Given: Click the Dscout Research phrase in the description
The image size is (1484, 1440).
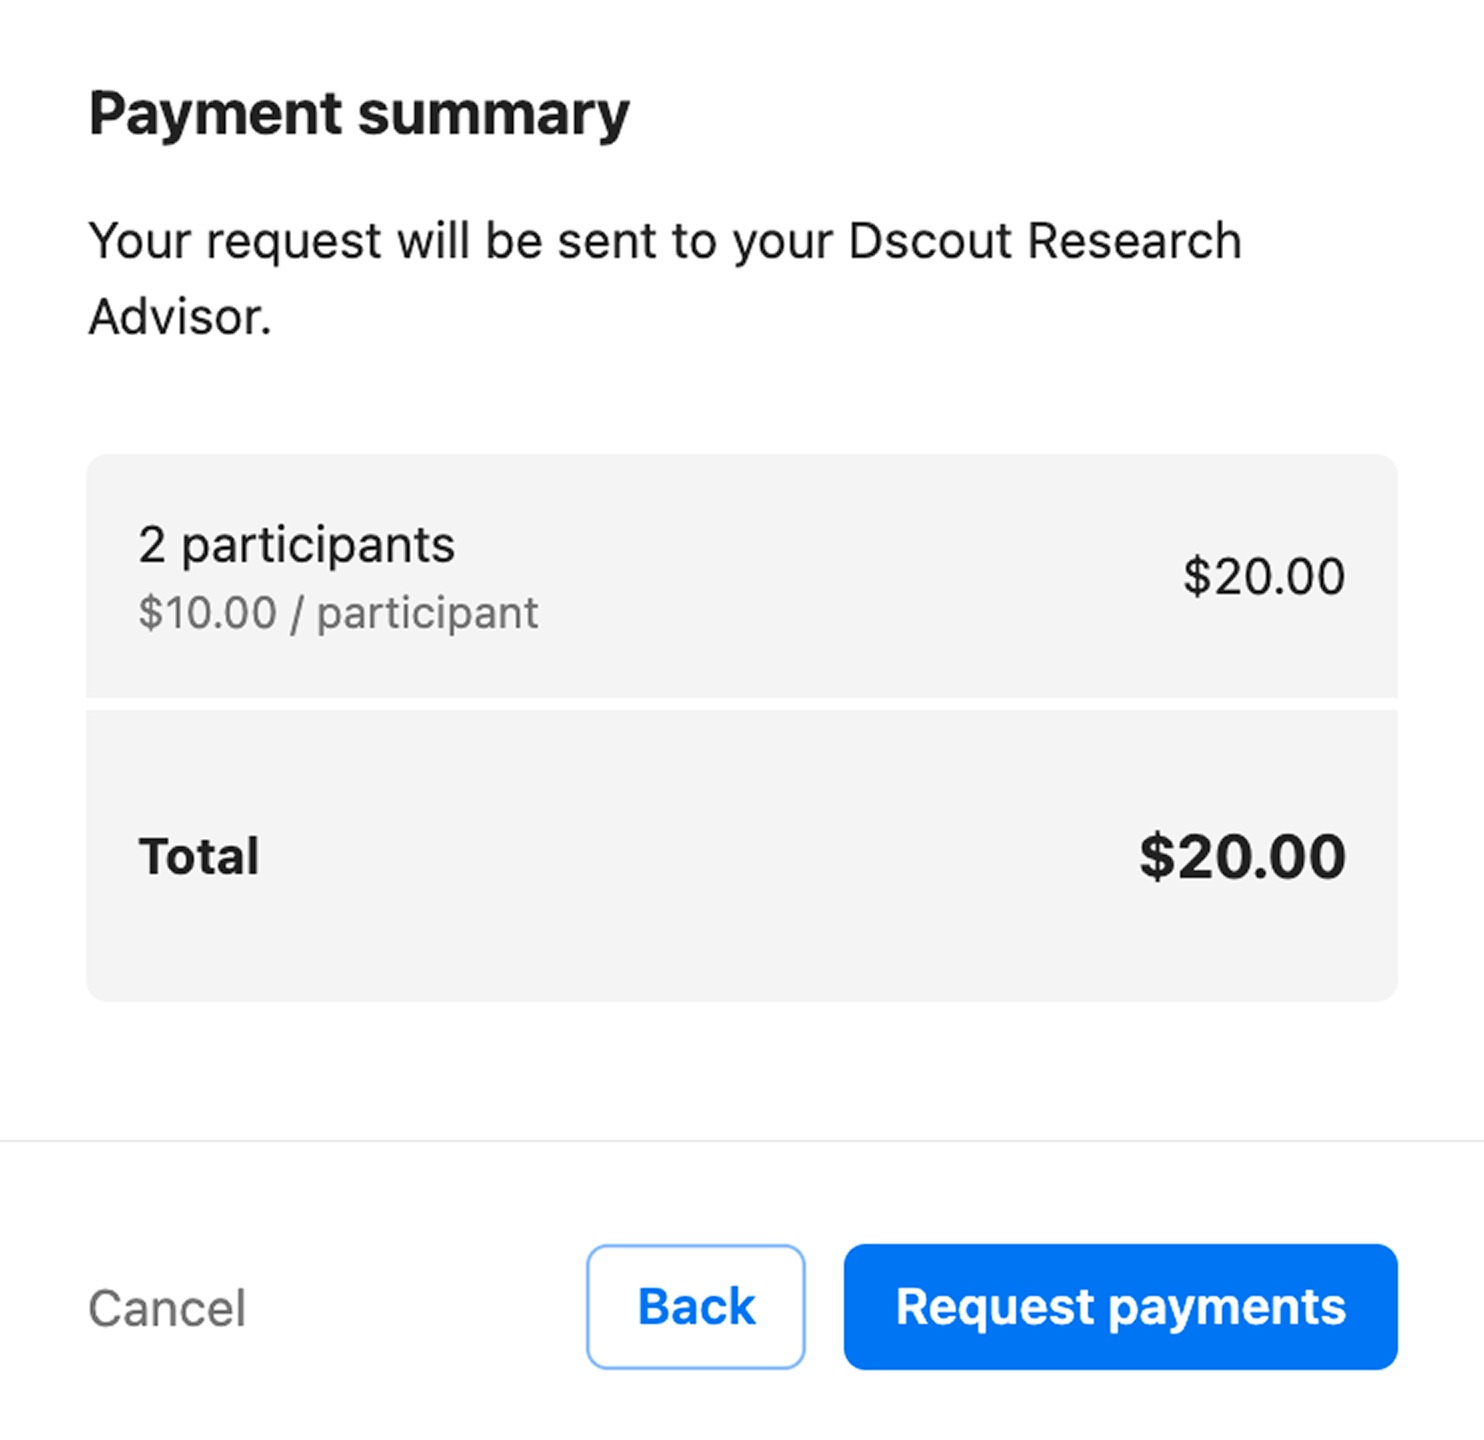Looking at the screenshot, I should (x=1044, y=241).
